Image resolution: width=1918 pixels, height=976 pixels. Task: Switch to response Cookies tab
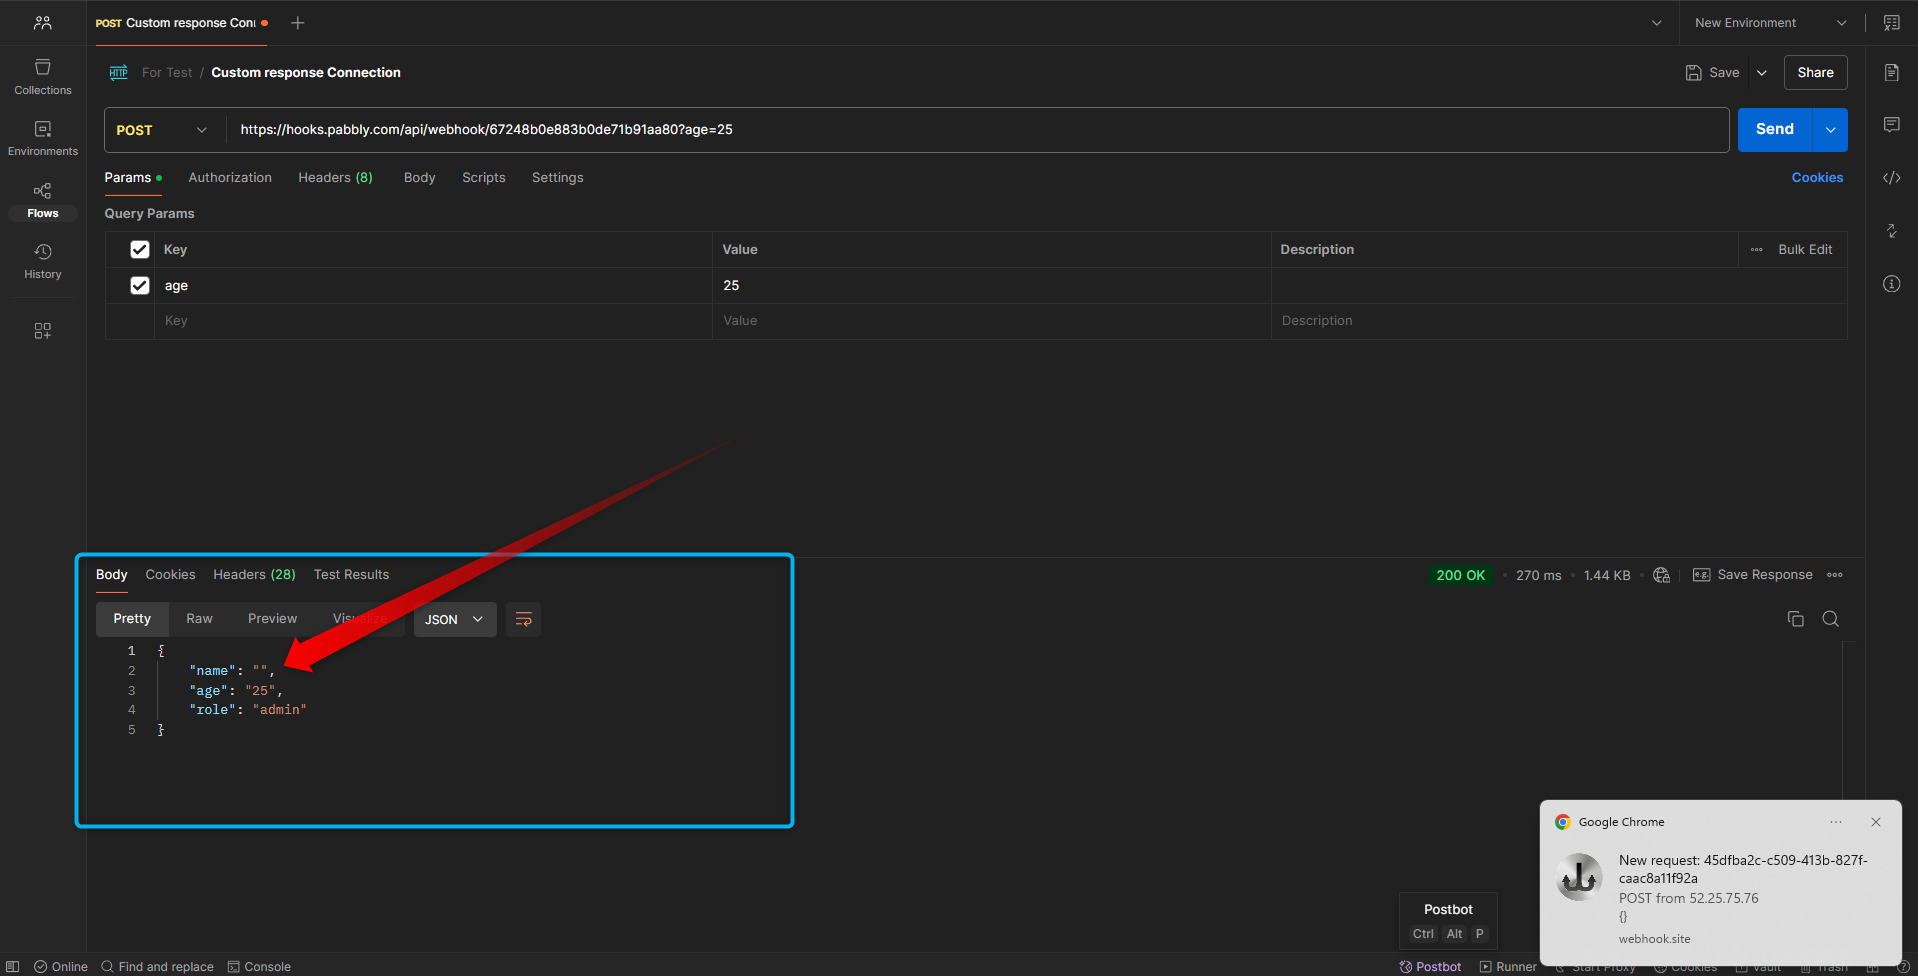click(x=170, y=575)
